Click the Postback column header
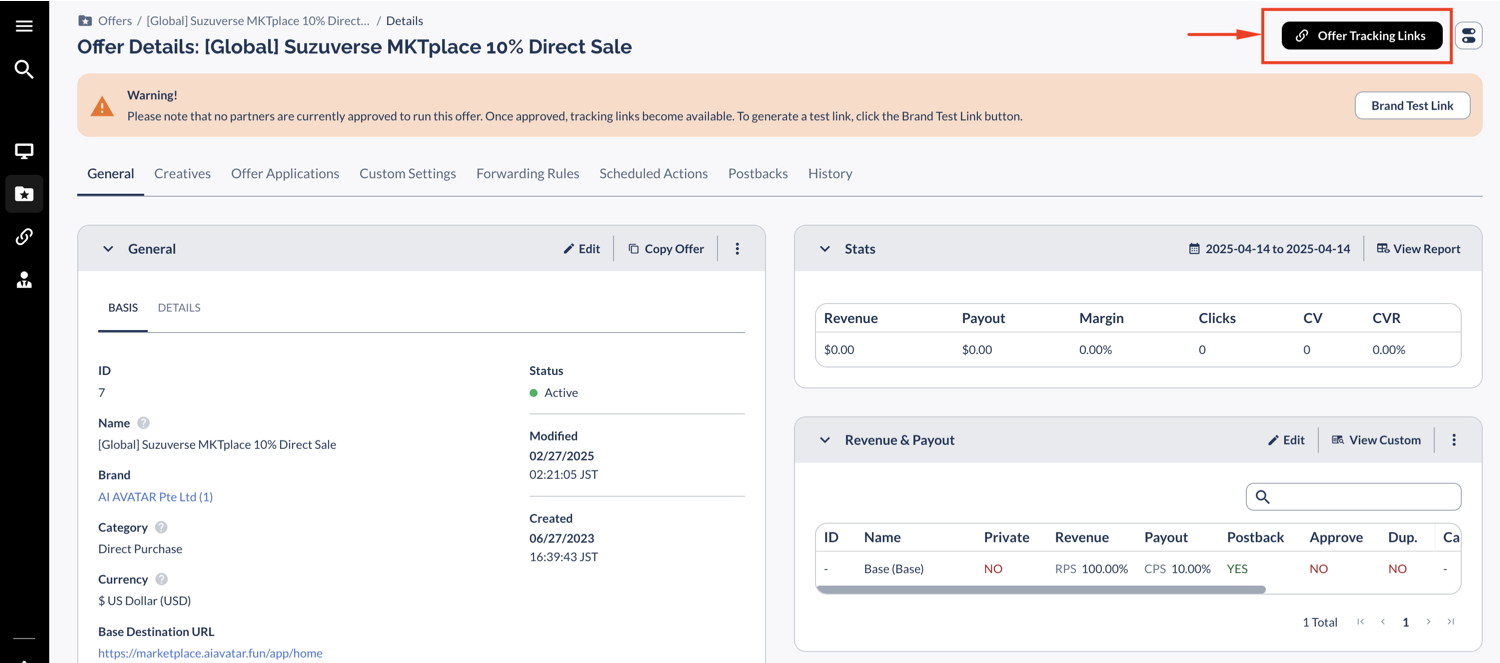The width and height of the screenshot is (1500, 663). [1255, 537]
